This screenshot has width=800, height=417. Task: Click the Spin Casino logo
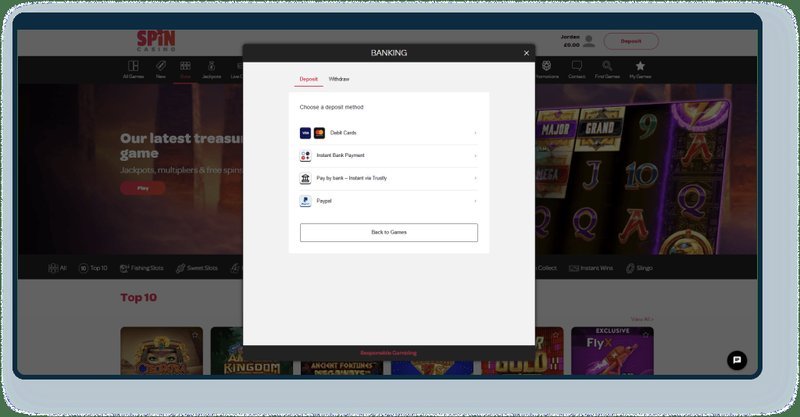click(x=156, y=41)
